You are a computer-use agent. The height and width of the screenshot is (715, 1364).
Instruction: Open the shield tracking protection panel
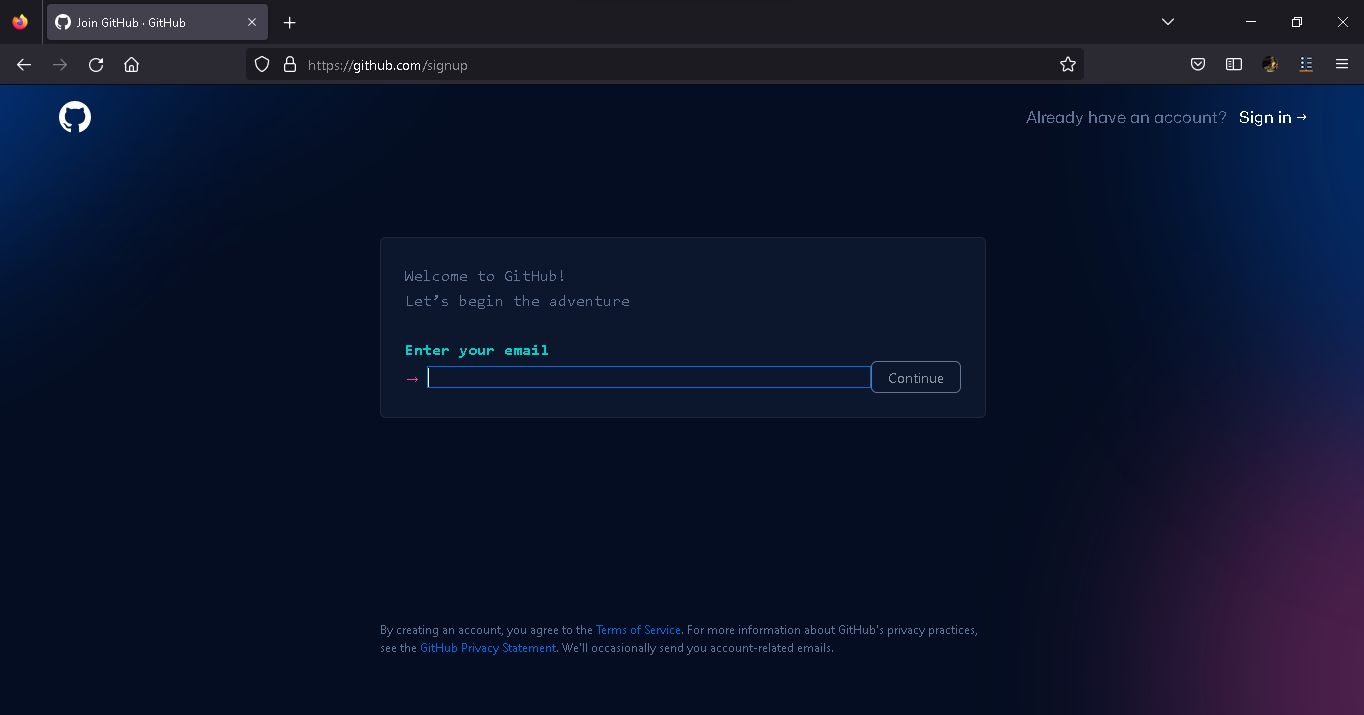tap(261, 64)
